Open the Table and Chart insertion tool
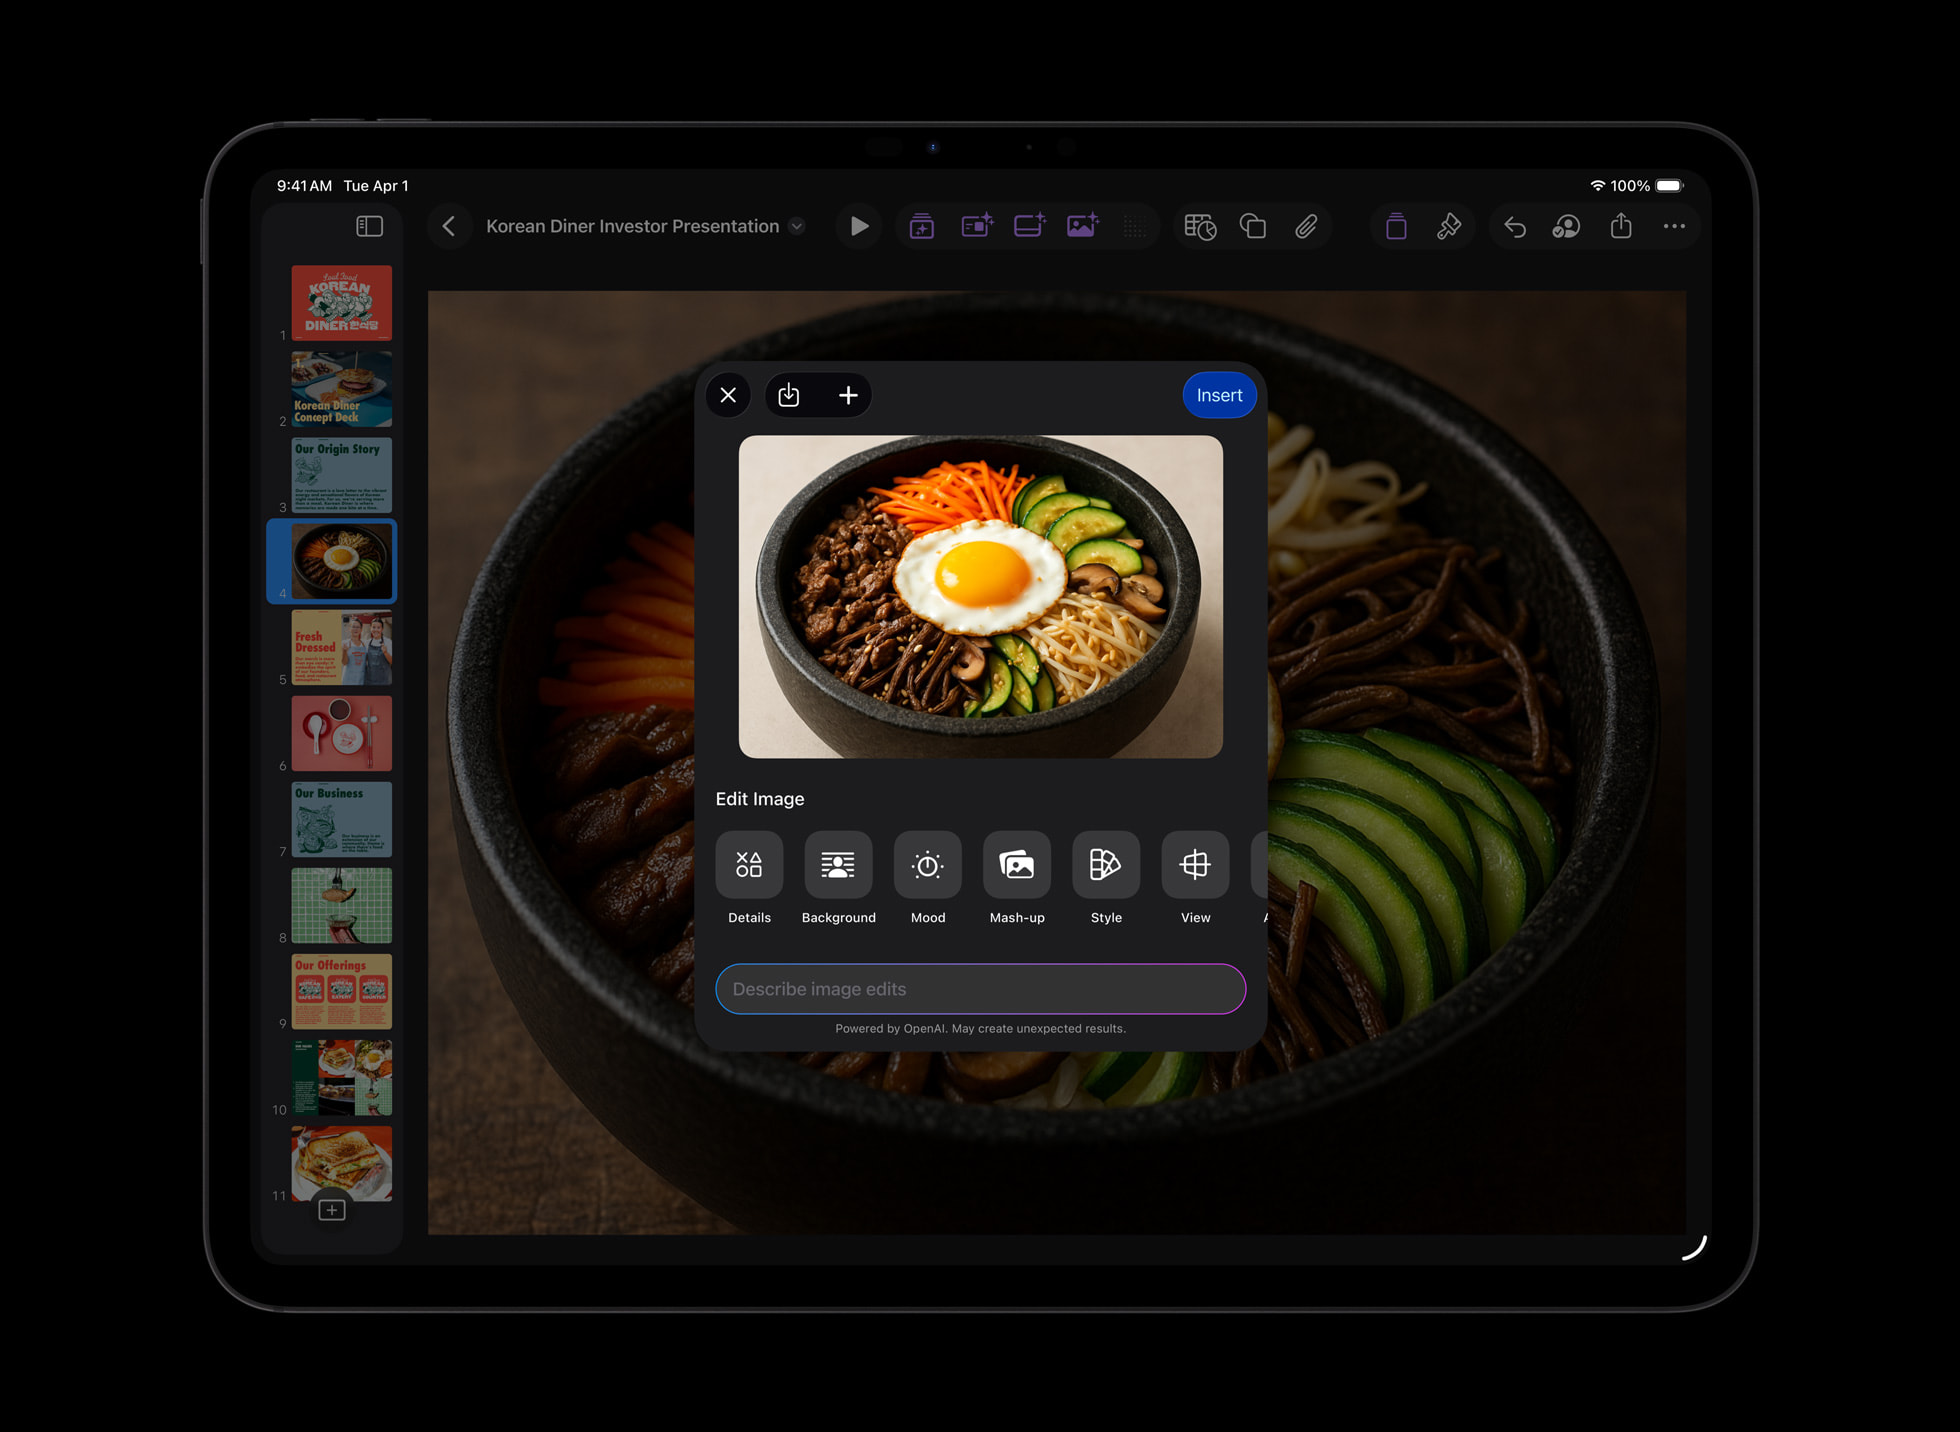Screen dimensions: 1960x1432 (1199, 226)
